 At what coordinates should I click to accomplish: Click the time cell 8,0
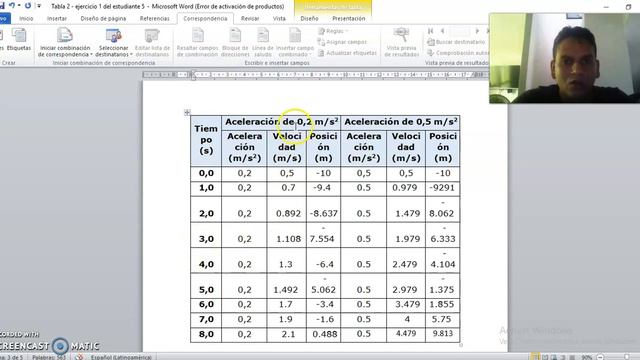(x=206, y=334)
